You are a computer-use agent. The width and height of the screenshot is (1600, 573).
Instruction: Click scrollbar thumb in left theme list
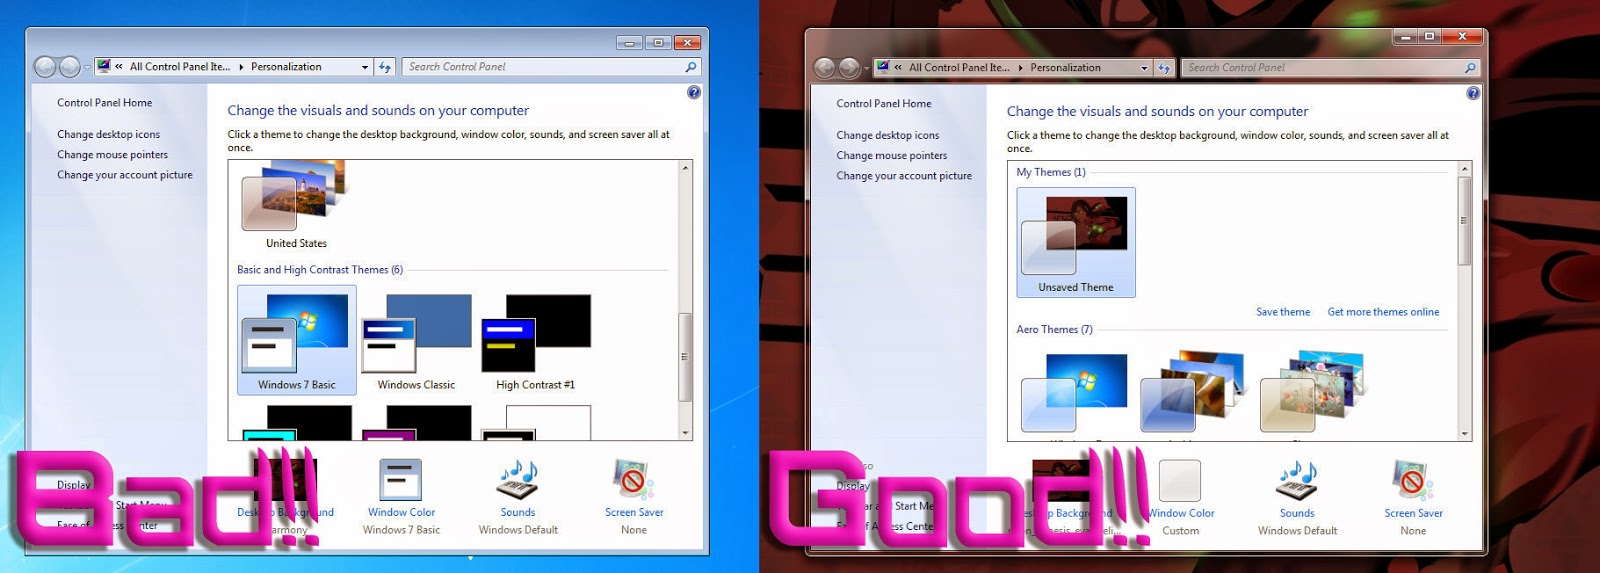point(685,357)
